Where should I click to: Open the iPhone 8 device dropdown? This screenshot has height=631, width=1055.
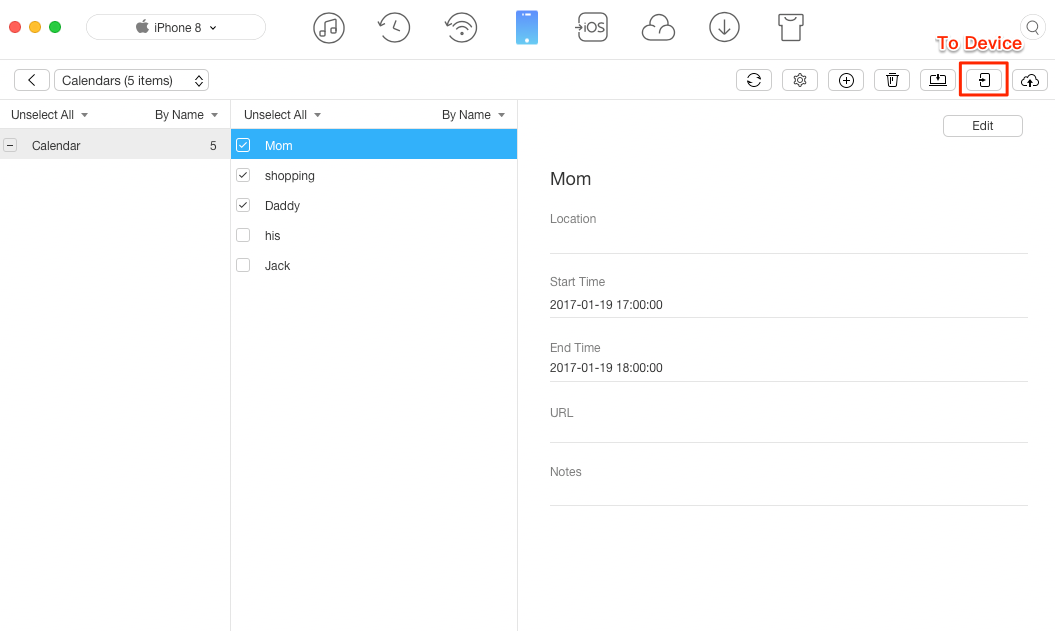tap(176, 27)
